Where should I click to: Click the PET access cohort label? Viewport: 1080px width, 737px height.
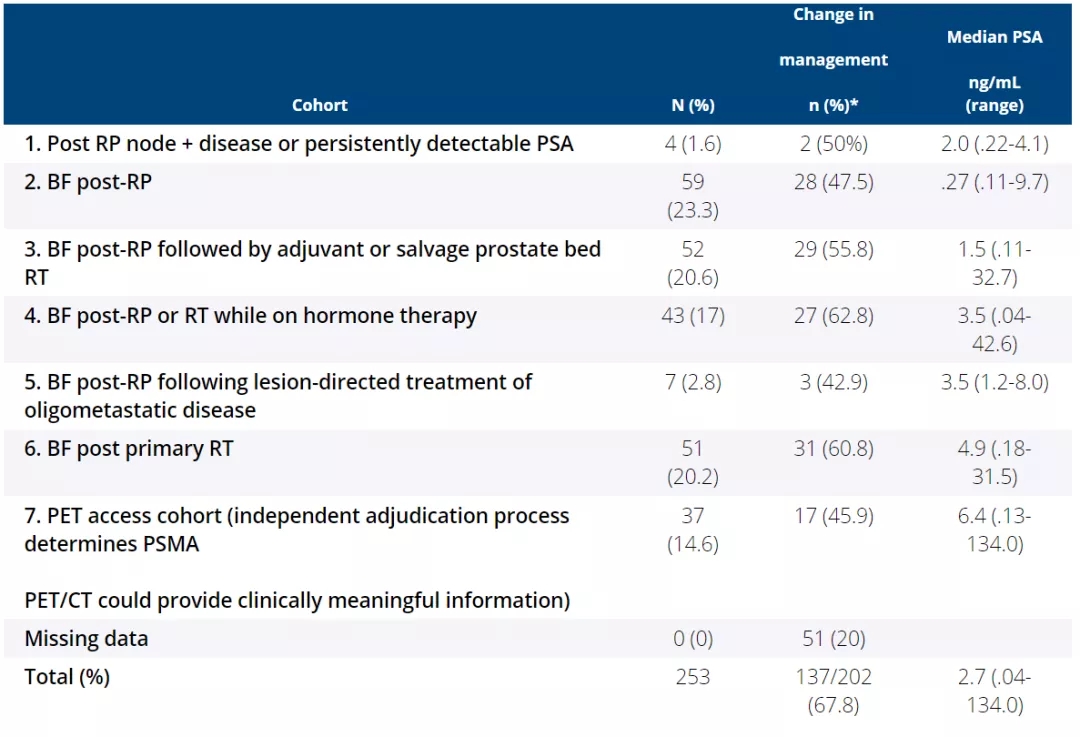[x=296, y=529]
